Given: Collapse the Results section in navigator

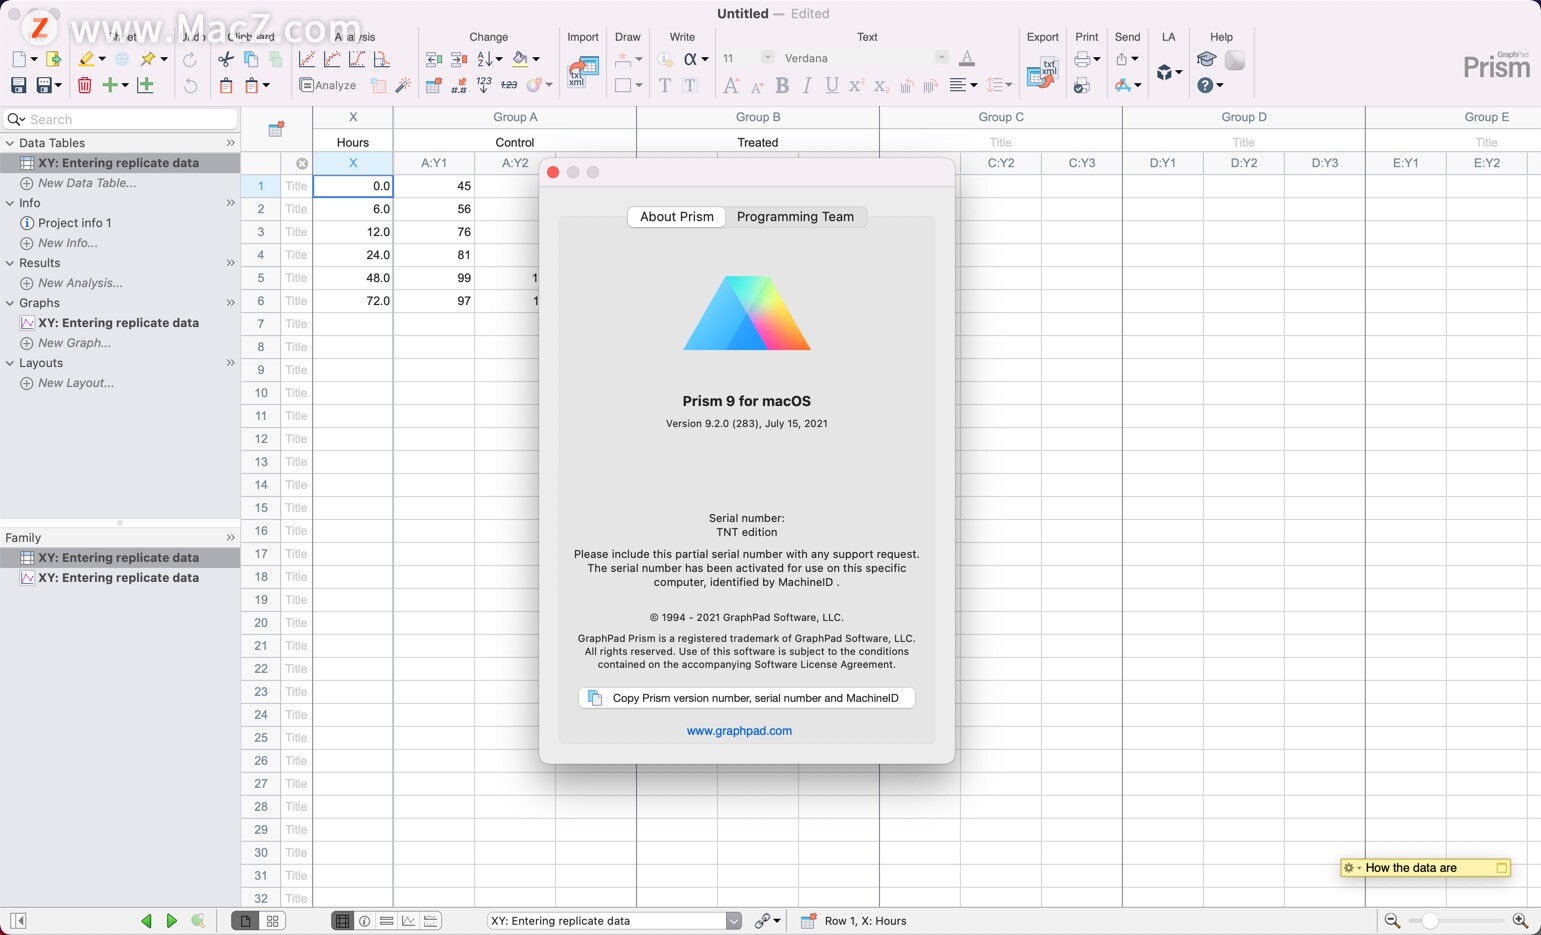Looking at the screenshot, I should 10,263.
